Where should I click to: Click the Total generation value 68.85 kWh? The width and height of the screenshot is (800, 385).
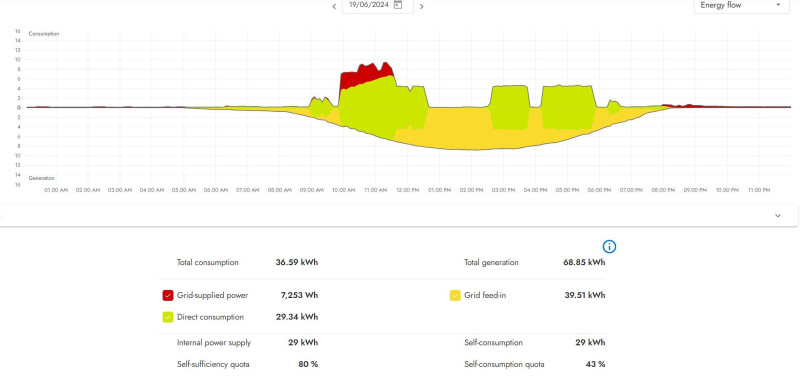coord(584,263)
